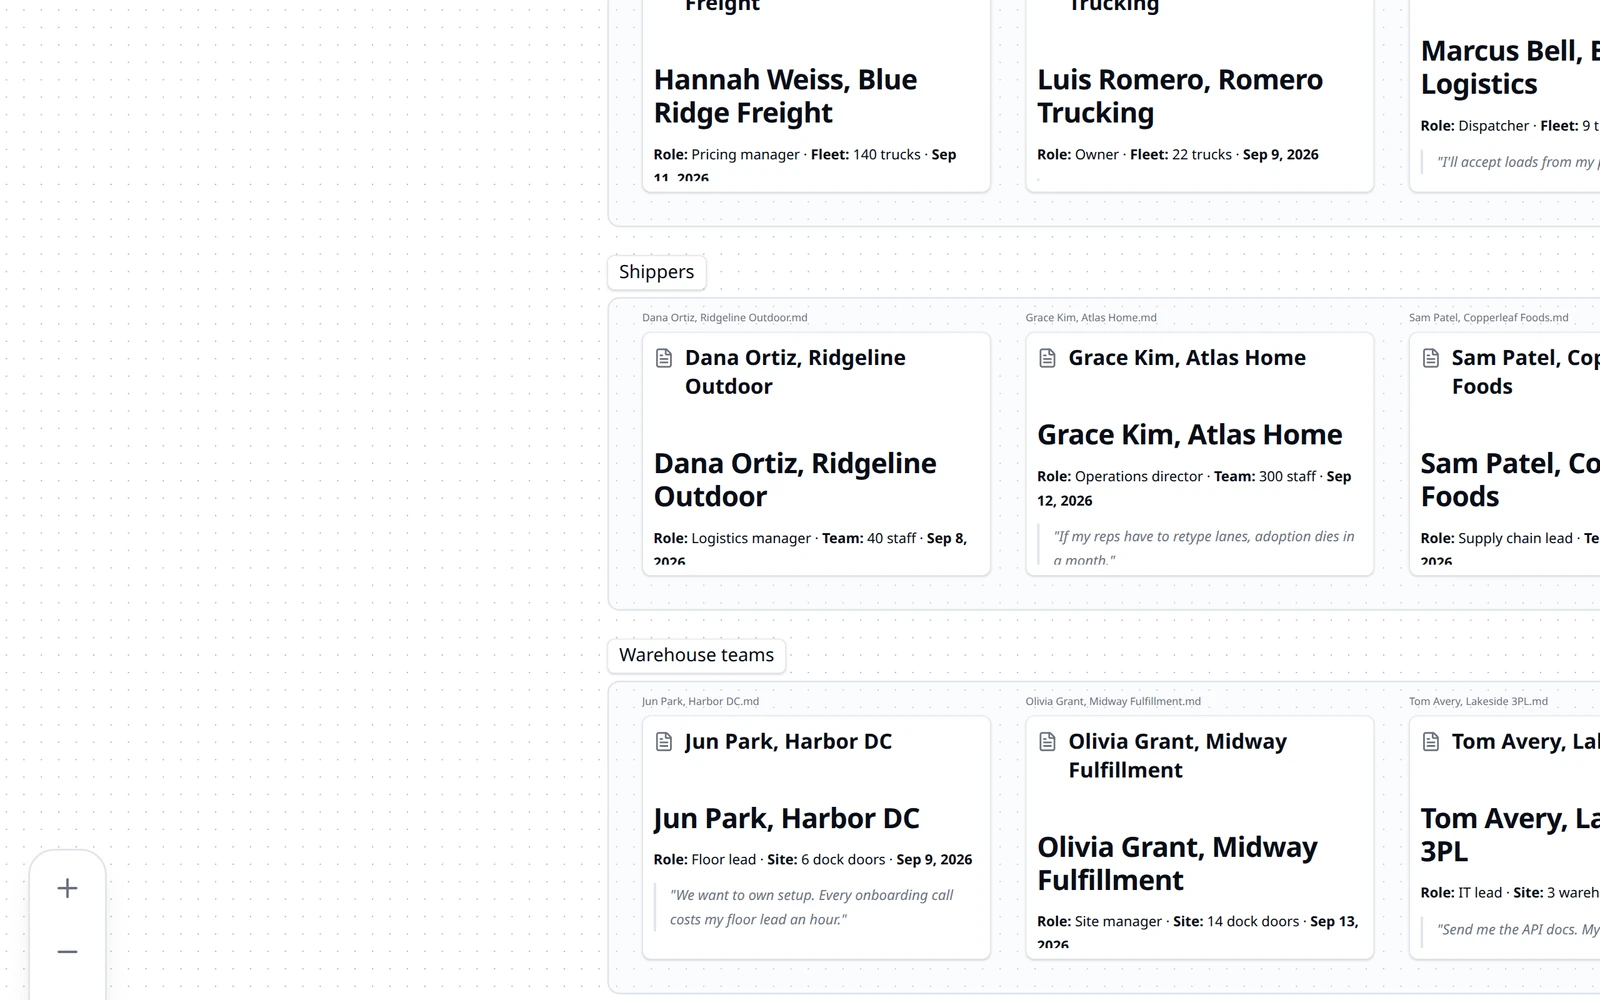Click file label Sam Patel, Copperleaf Foods.md
Image resolution: width=1600 pixels, height=1000 pixels.
coord(1489,318)
